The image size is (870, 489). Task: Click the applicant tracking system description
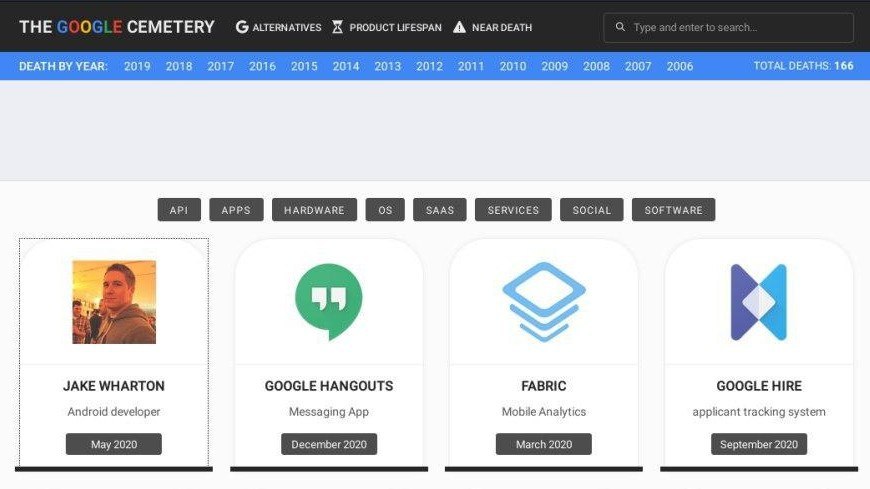pos(758,412)
